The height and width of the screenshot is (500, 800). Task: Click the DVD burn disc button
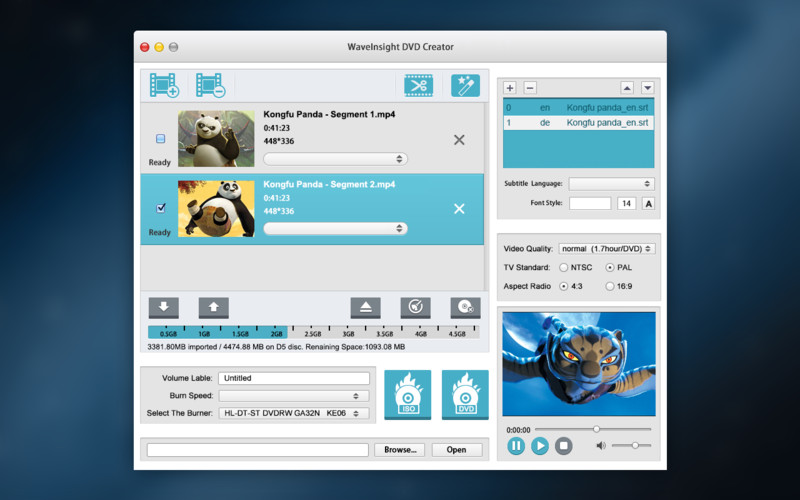click(465, 395)
